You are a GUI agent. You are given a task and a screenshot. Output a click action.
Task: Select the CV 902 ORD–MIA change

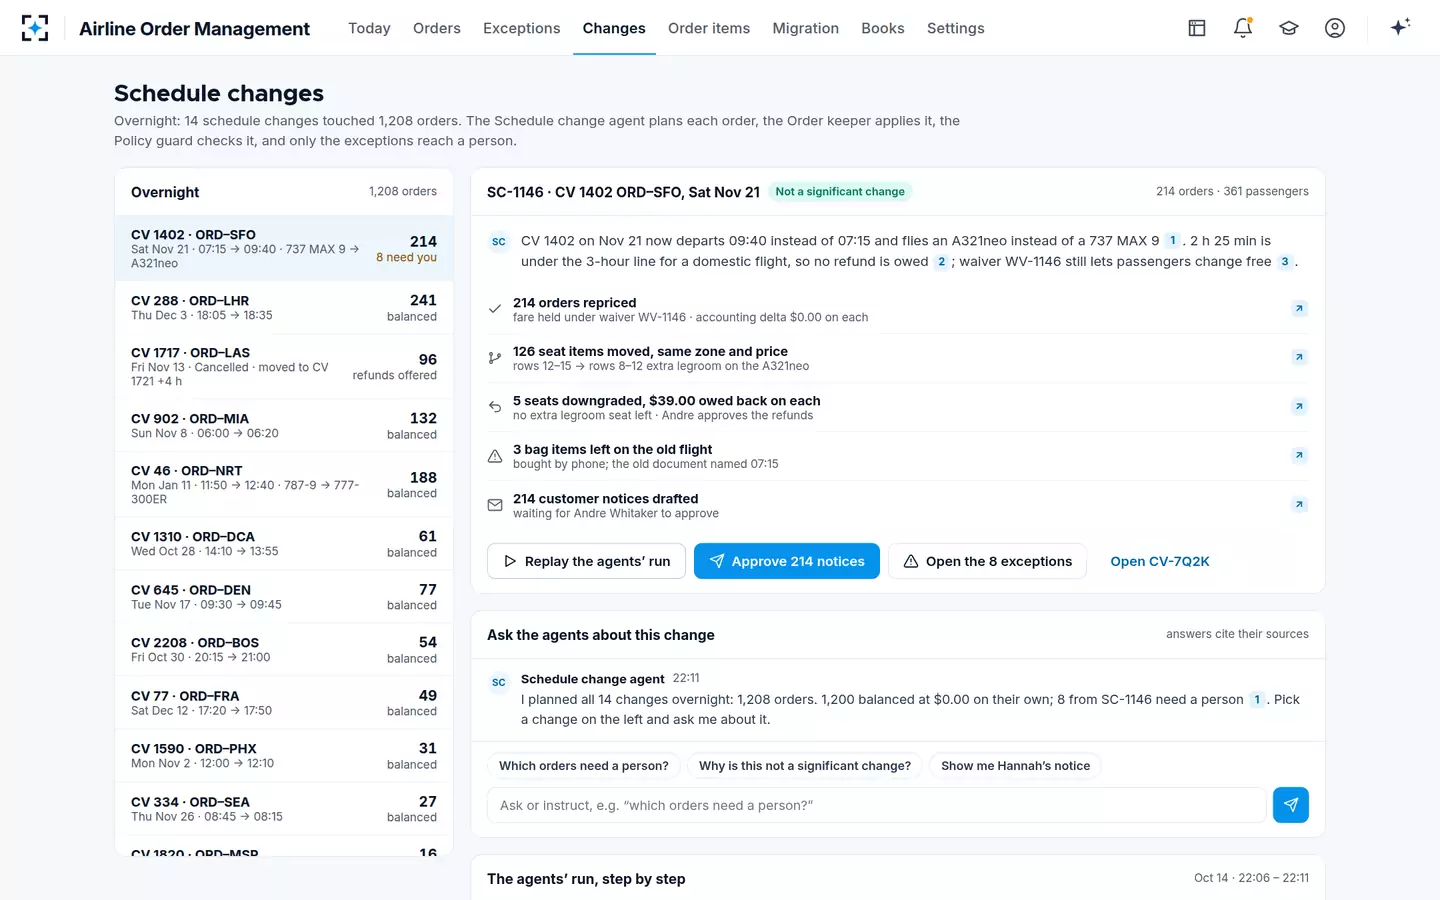pos(284,426)
